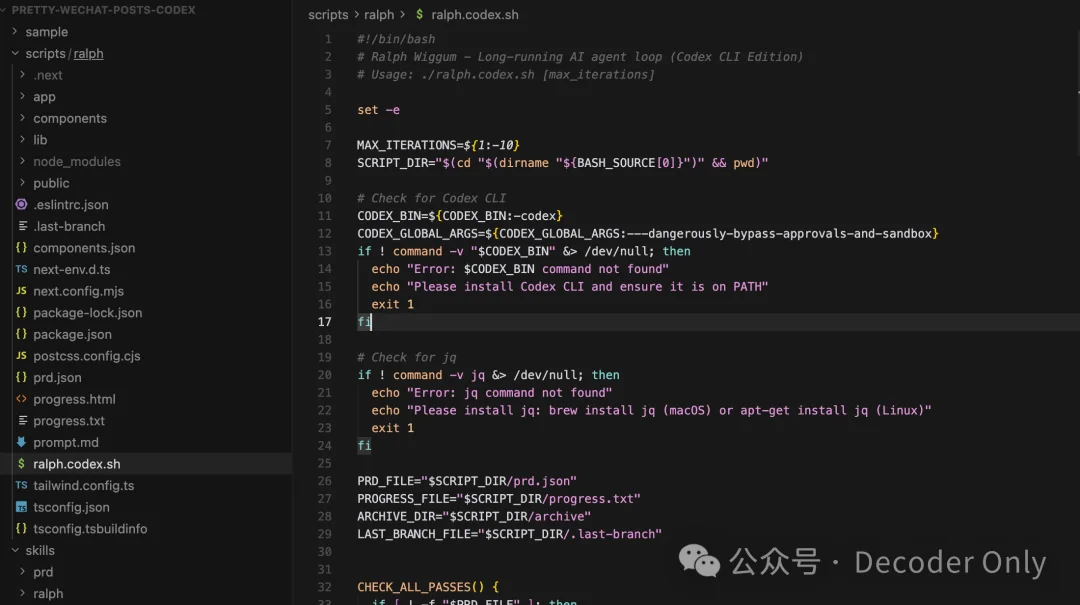1080x605 pixels.
Task: Select scripts in the breadcrumb bar
Action: (328, 14)
